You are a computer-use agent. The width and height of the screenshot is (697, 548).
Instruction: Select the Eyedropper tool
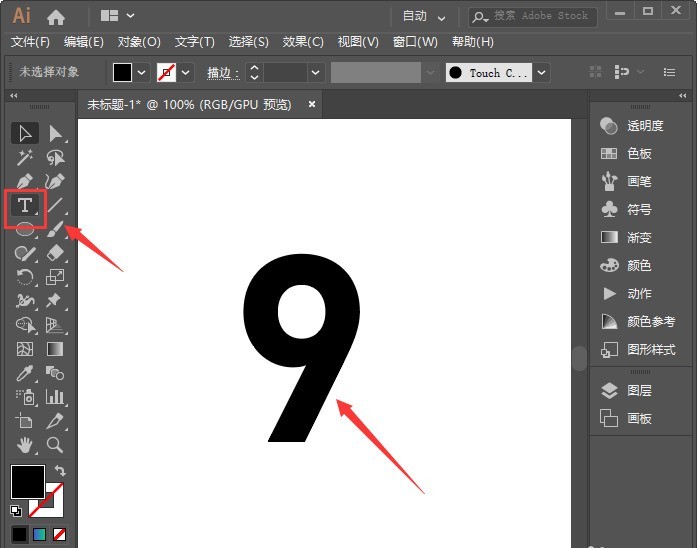pyautogui.click(x=25, y=373)
